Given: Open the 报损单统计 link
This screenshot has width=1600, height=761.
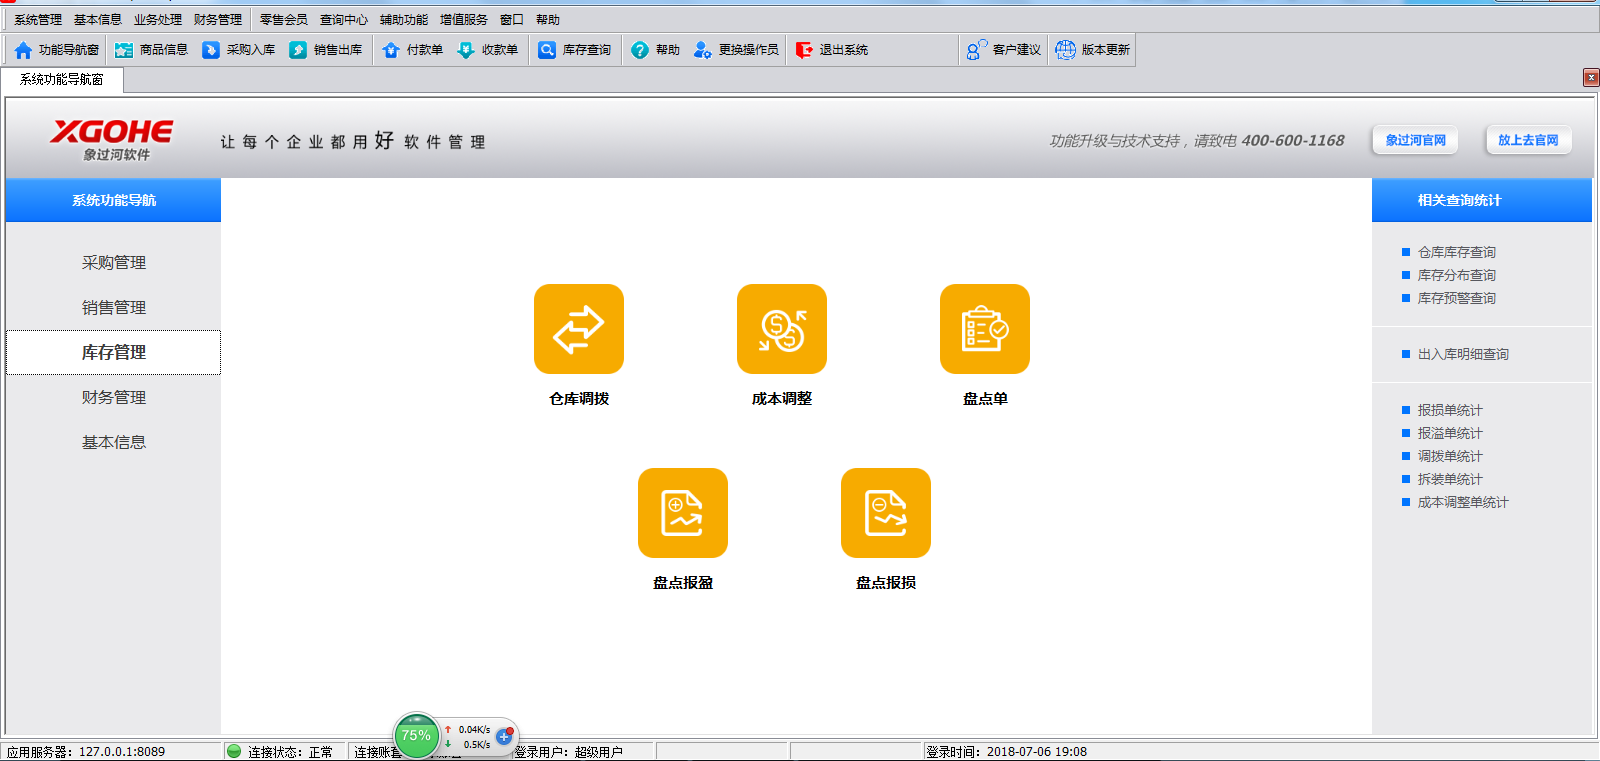Looking at the screenshot, I should (1450, 411).
